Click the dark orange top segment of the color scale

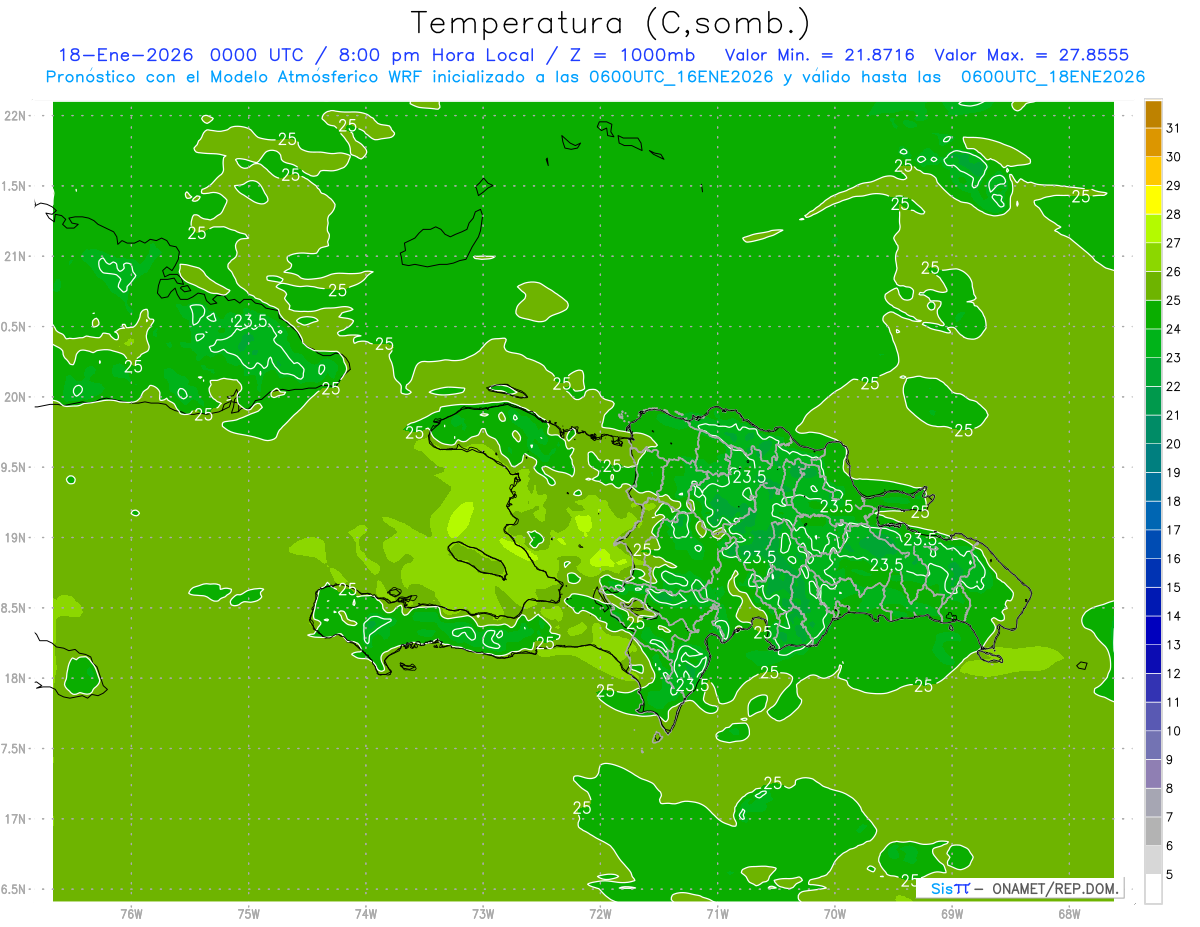pyautogui.click(x=1153, y=114)
